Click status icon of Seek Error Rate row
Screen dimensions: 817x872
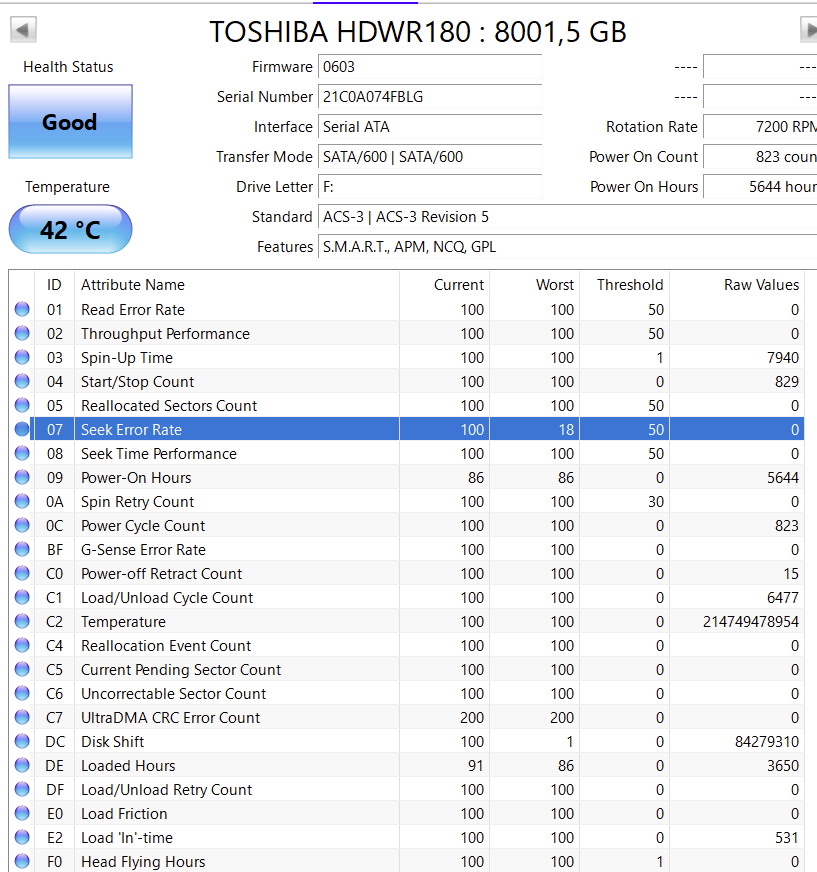pyautogui.click(x=22, y=429)
